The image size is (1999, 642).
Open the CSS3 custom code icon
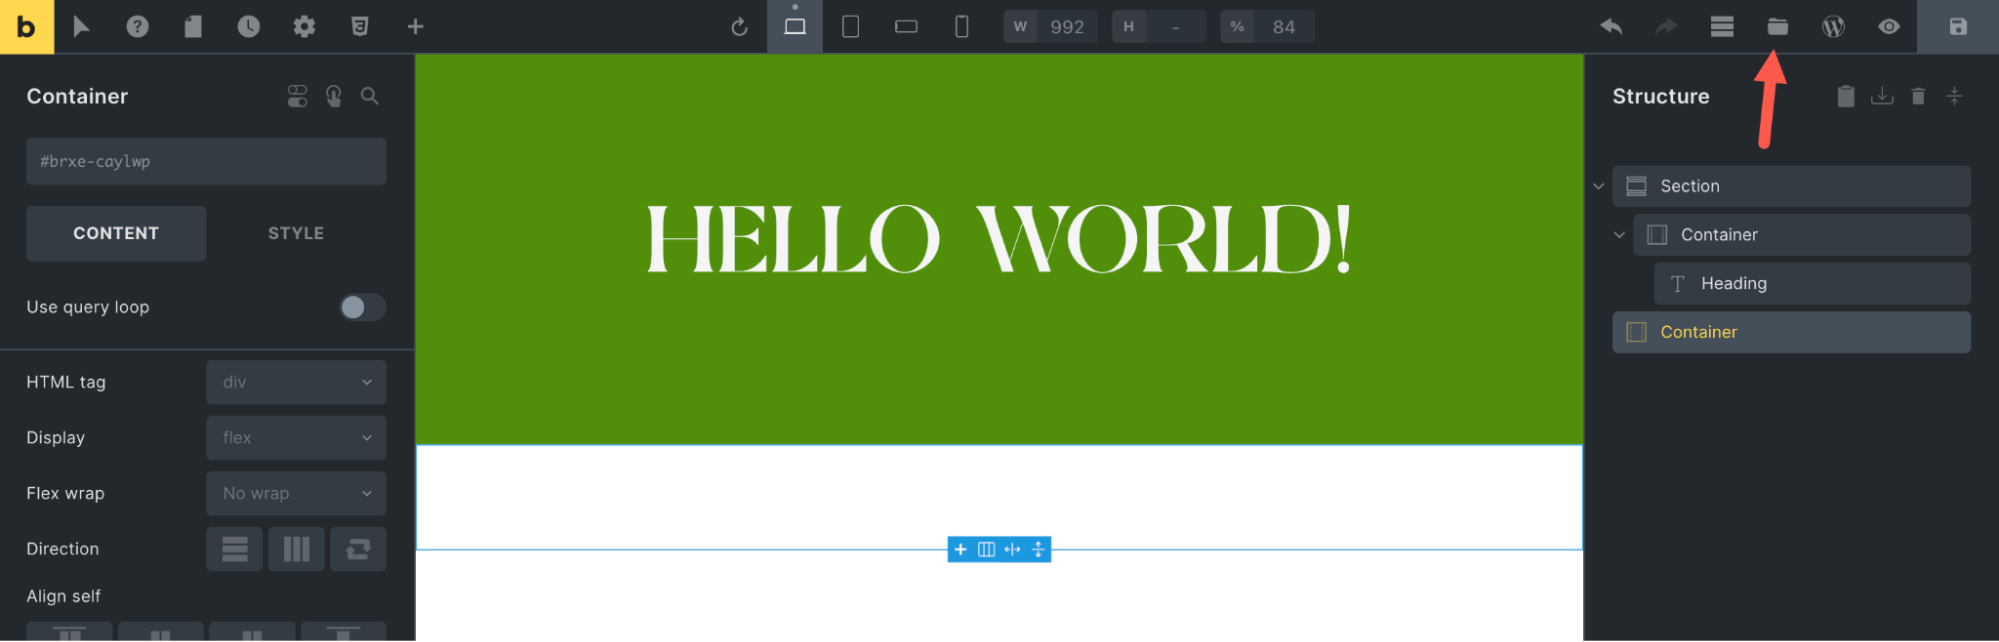pos(360,27)
